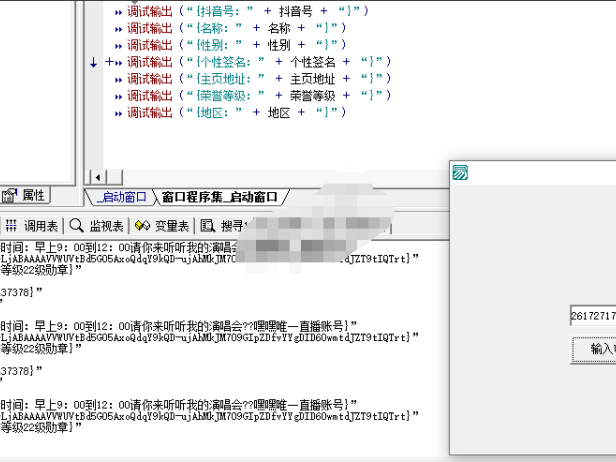616x462 pixels.
Task: Click the first output line 等级22级勋章
Action: (x=41, y=270)
